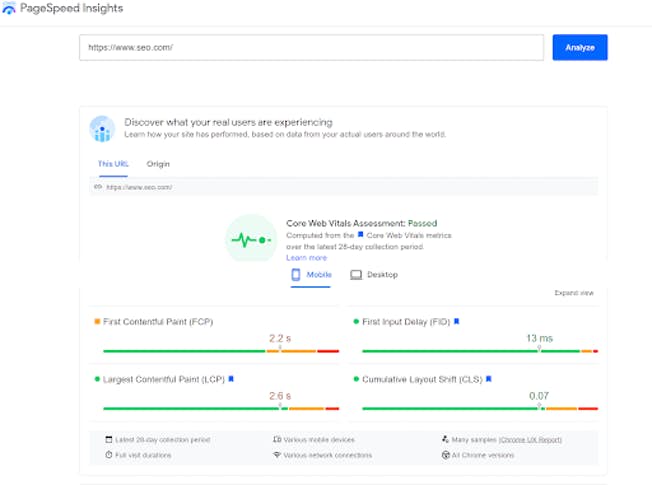Click the URL input field
This screenshot has height=485, width=652.
311,47
